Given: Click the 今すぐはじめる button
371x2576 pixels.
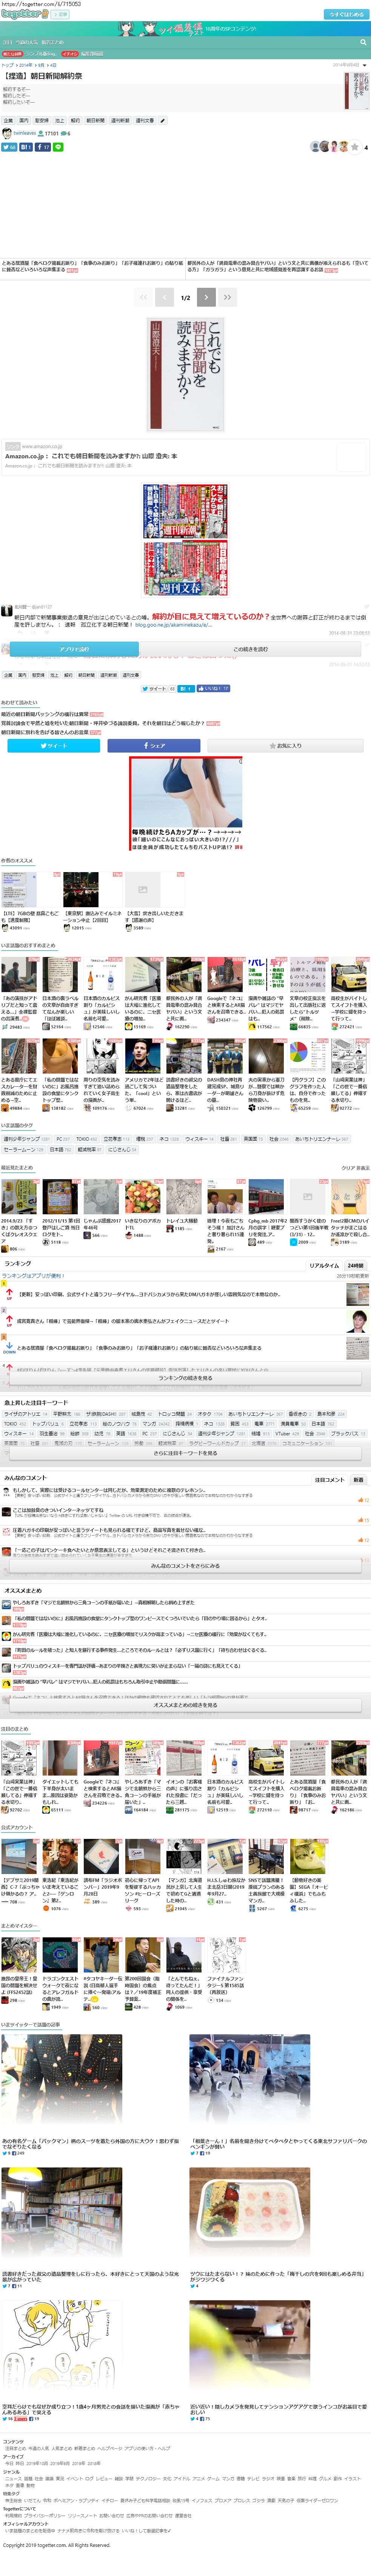Looking at the screenshot, I should pyautogui.click(x=346, y=15).
